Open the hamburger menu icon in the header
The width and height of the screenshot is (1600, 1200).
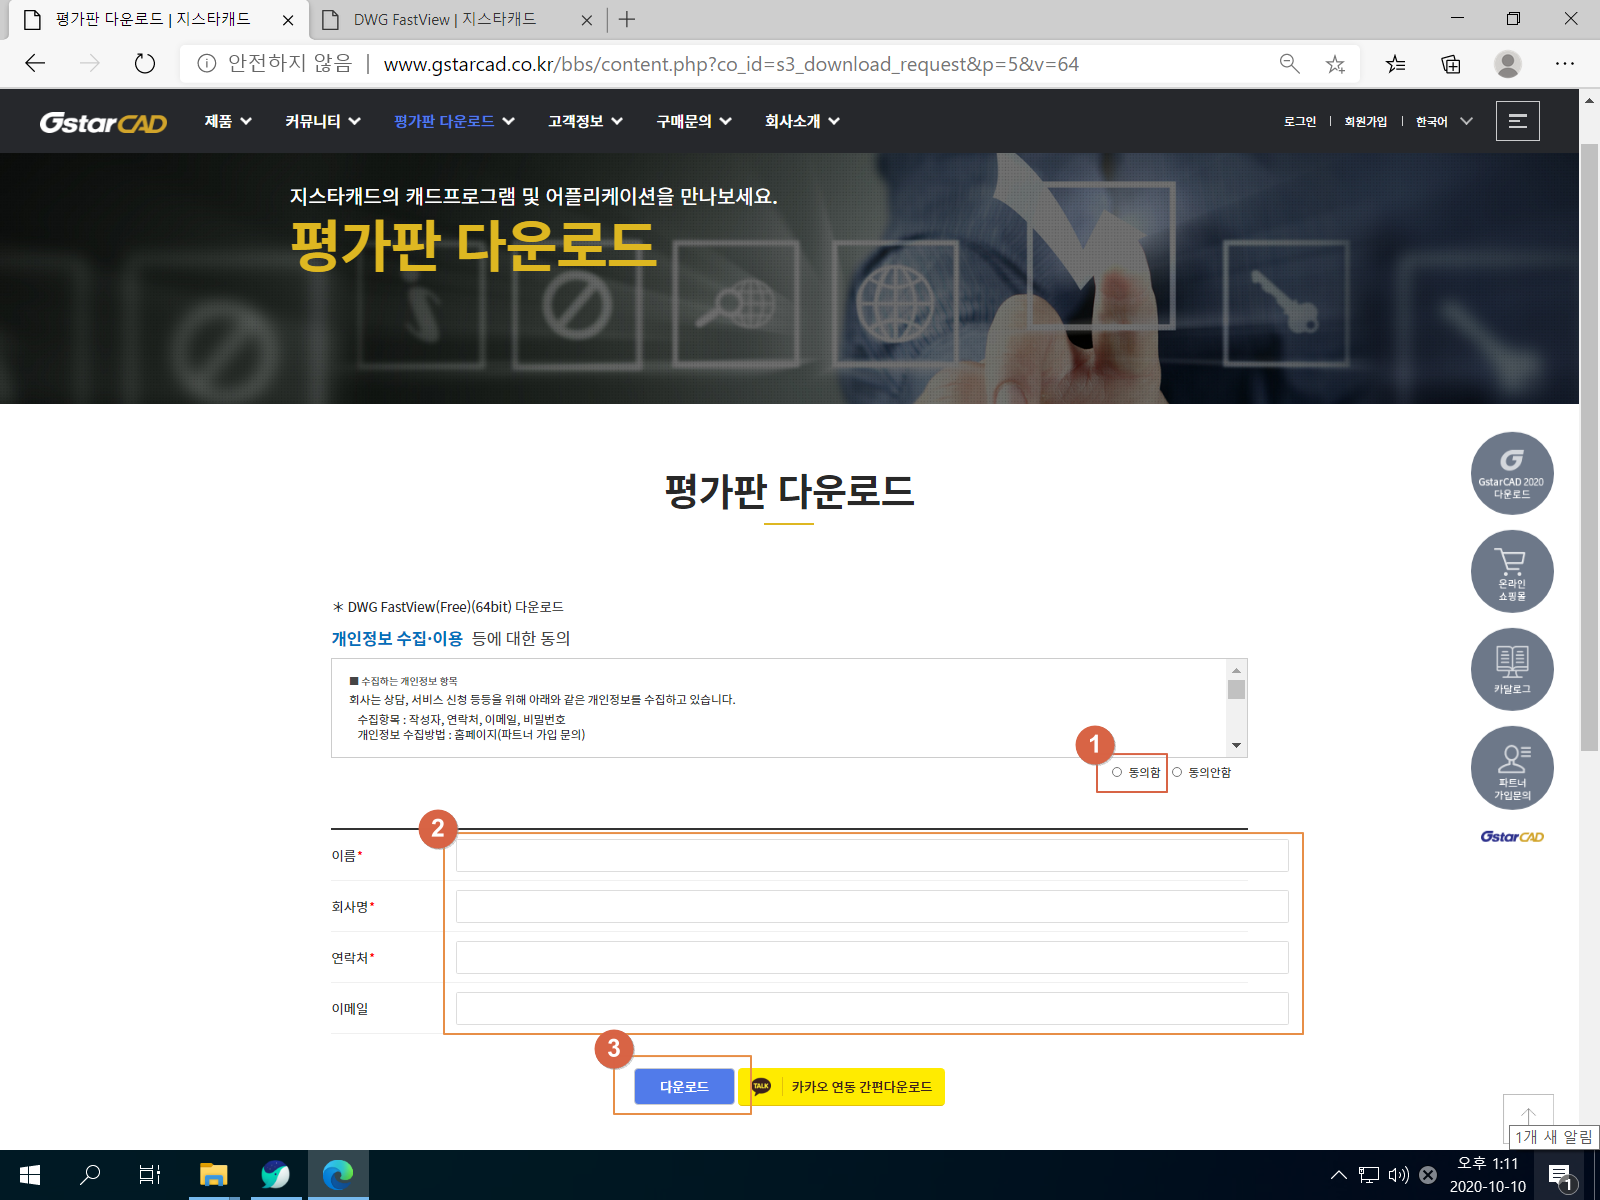1517,121
